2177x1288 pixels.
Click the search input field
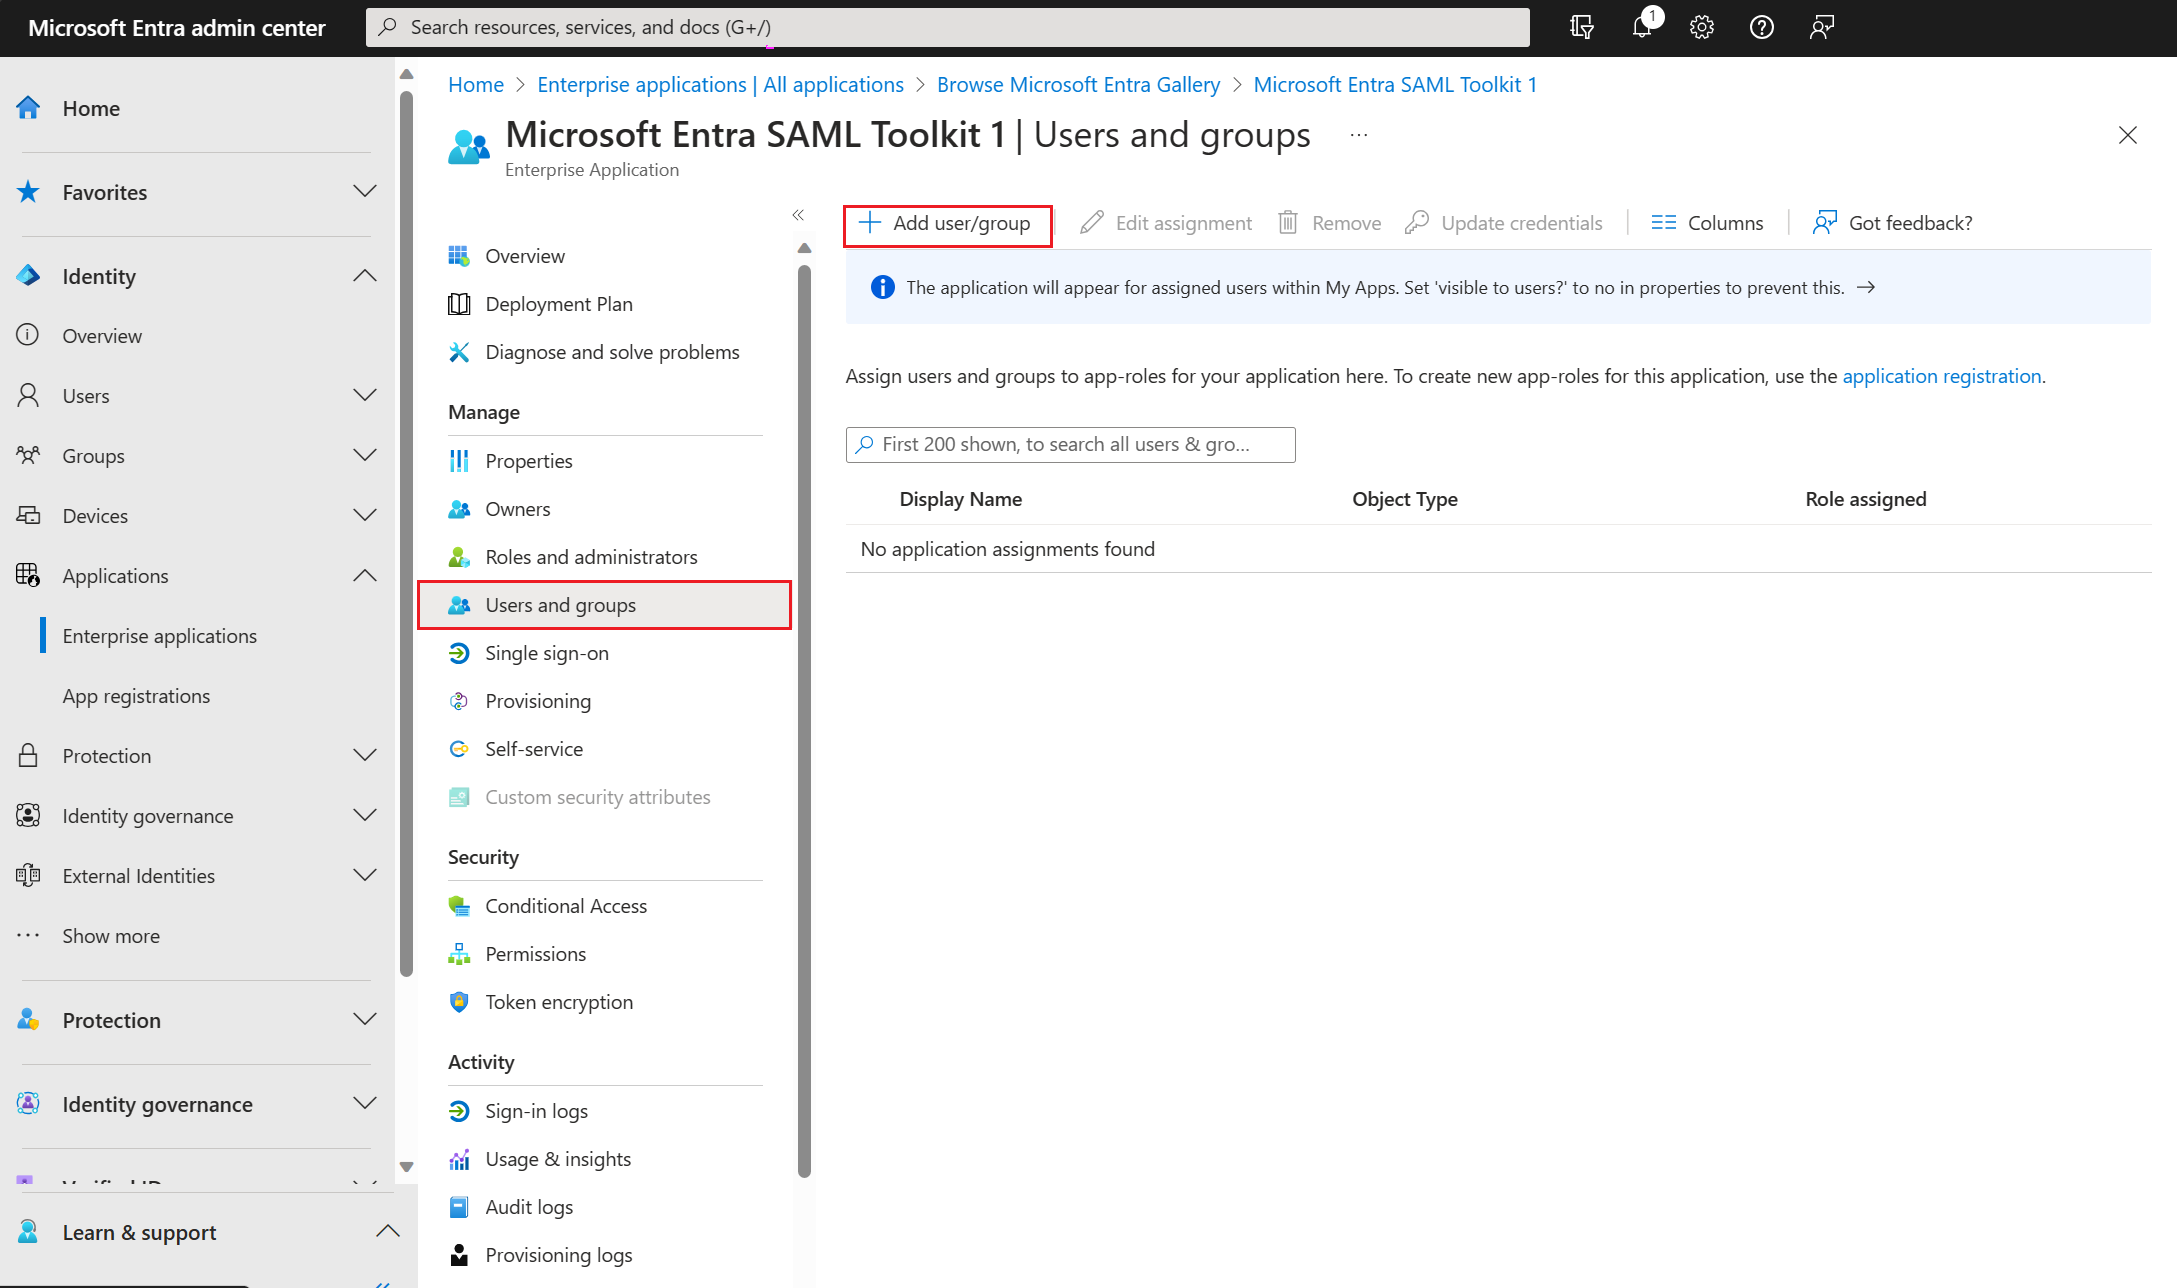[1069, 446]
